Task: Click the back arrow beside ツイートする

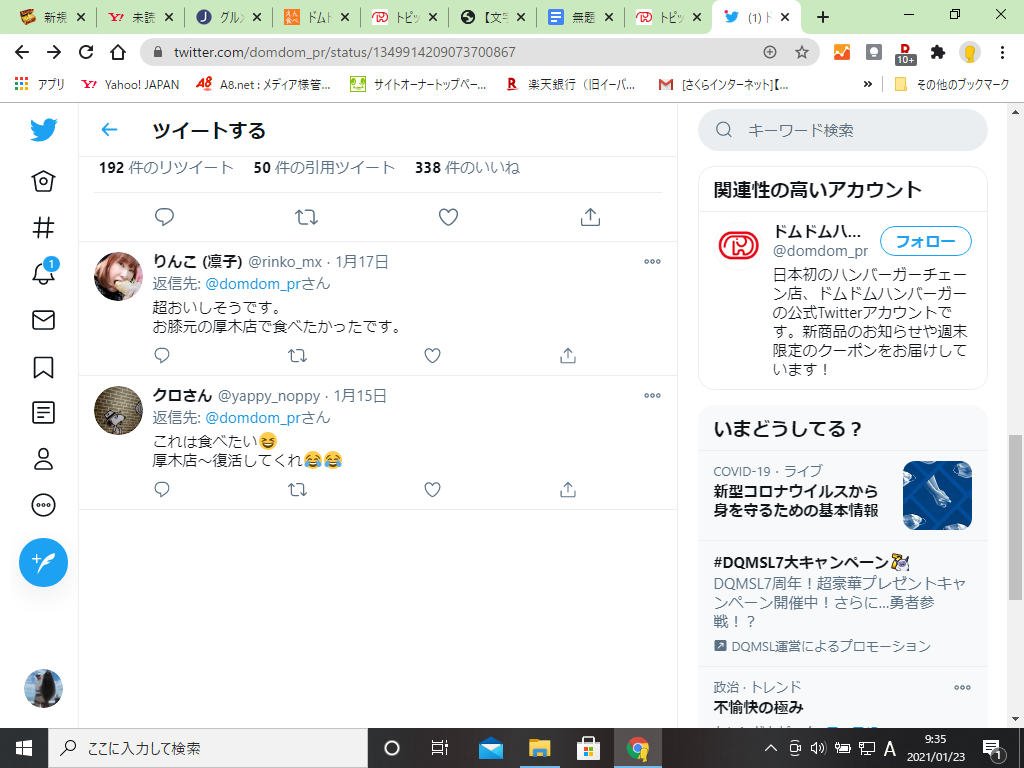Action: [x=109, y=130]
